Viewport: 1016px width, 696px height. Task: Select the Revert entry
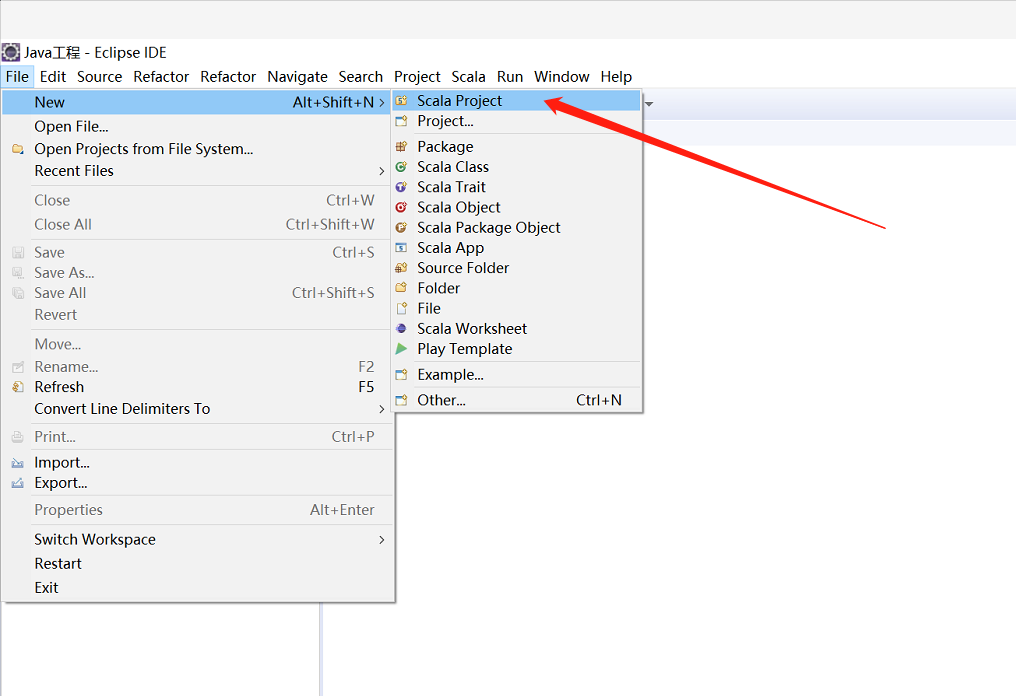point(198,315)
